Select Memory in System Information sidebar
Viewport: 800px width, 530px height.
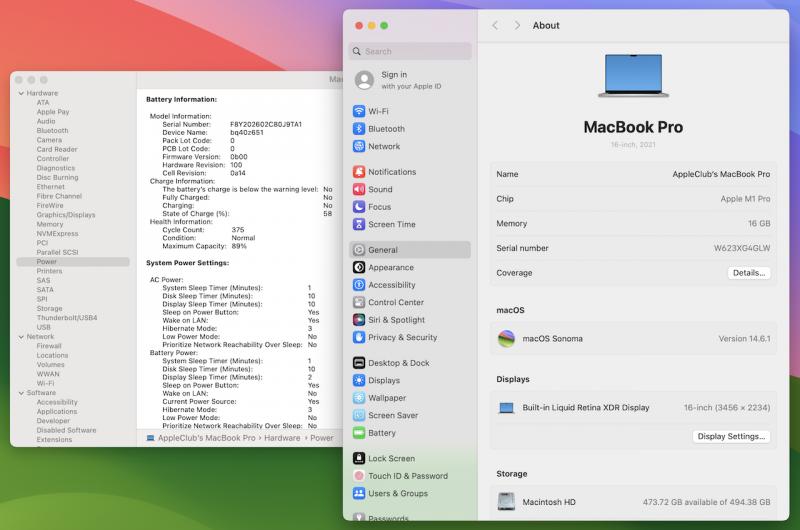pyautogui.click(x=50, y=224)
